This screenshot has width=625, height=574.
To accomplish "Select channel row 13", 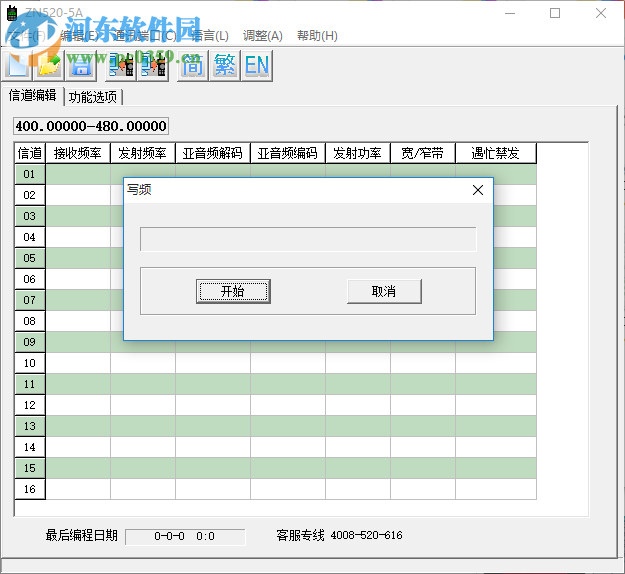I will (x=30, y=426).
